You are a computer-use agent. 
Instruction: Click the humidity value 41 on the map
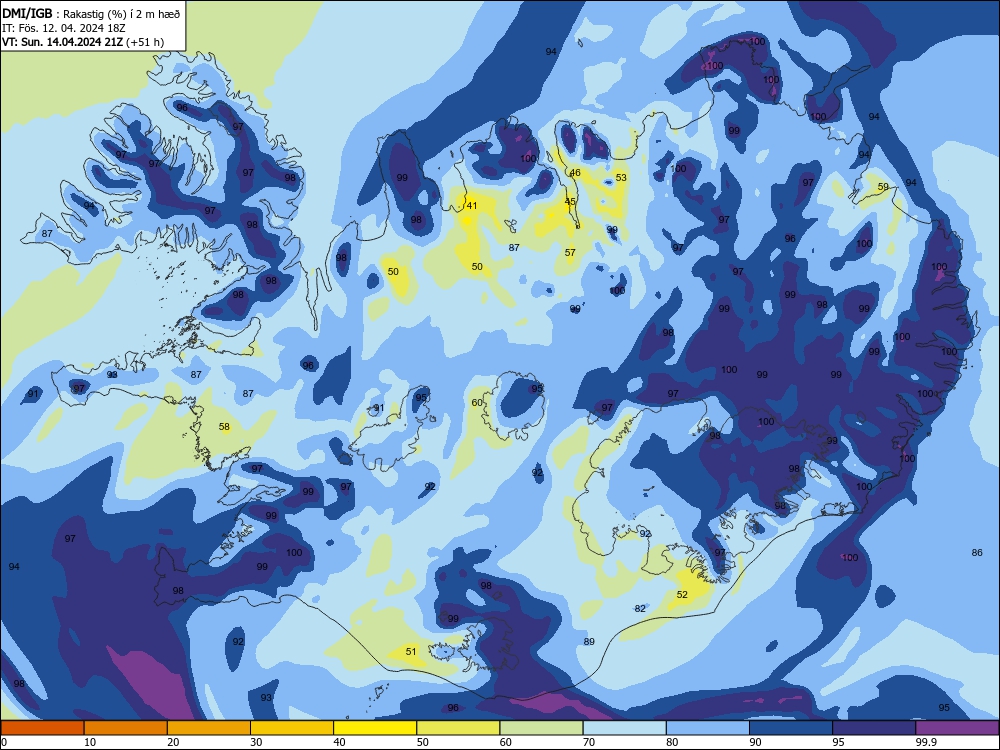472,205
